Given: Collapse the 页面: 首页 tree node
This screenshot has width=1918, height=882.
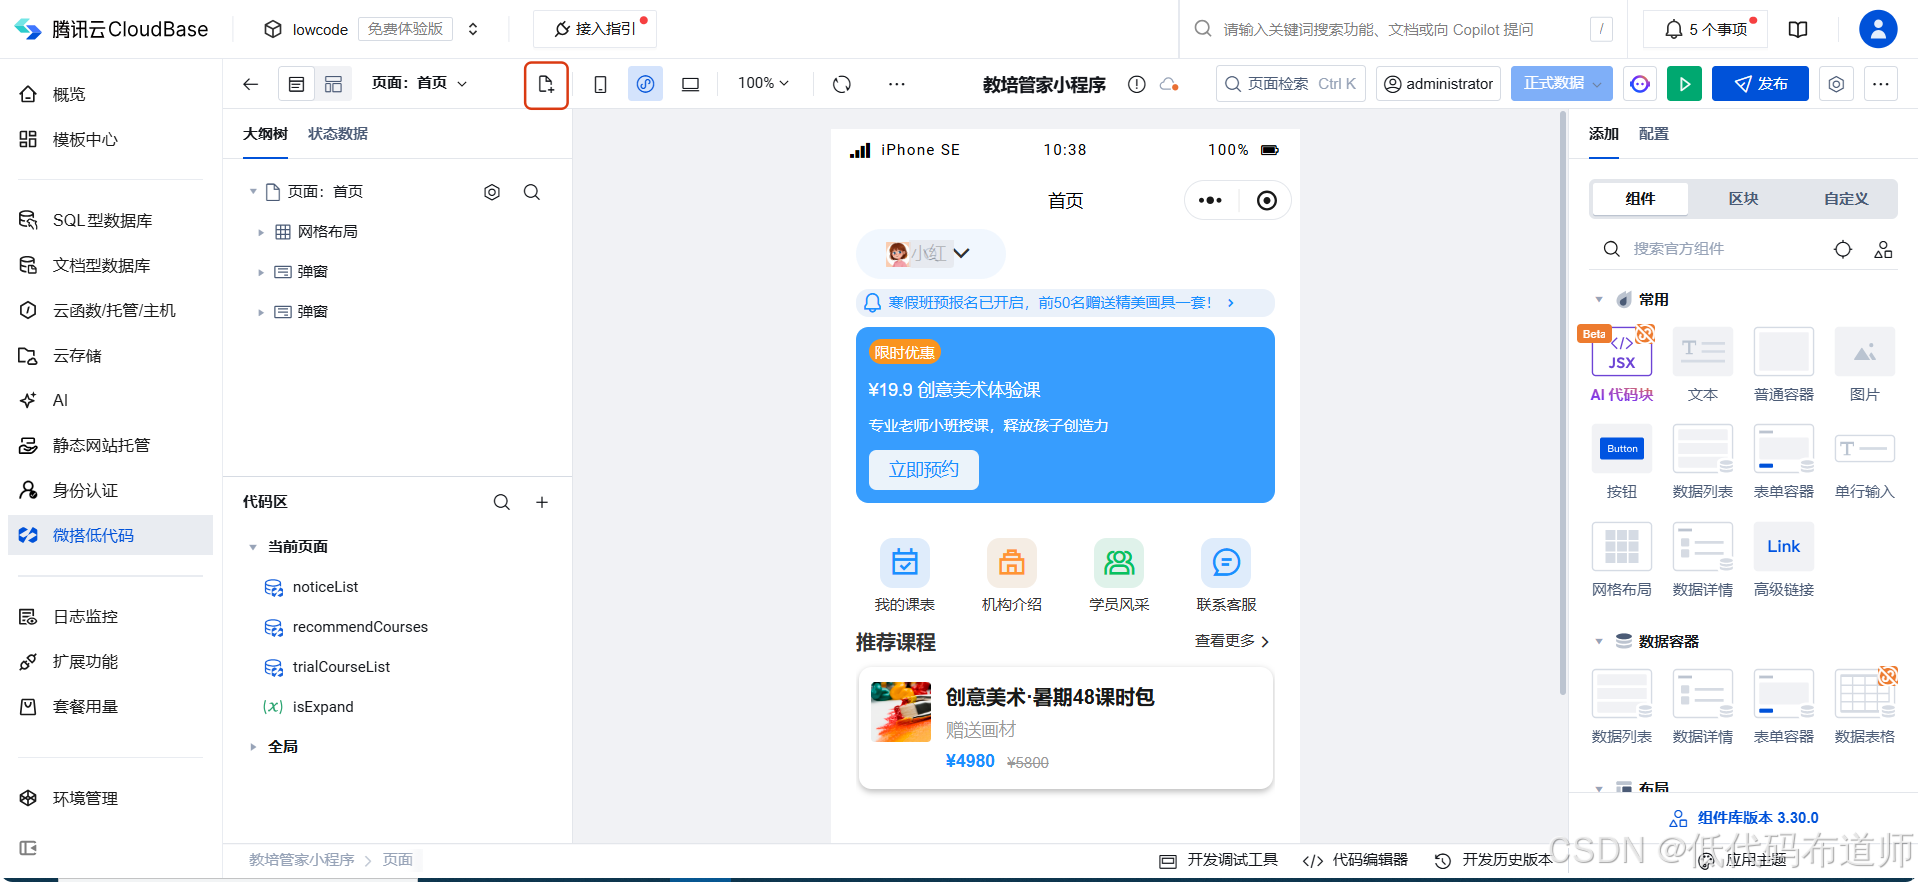Looking at the screenshot, I should [x=253, y=191].
